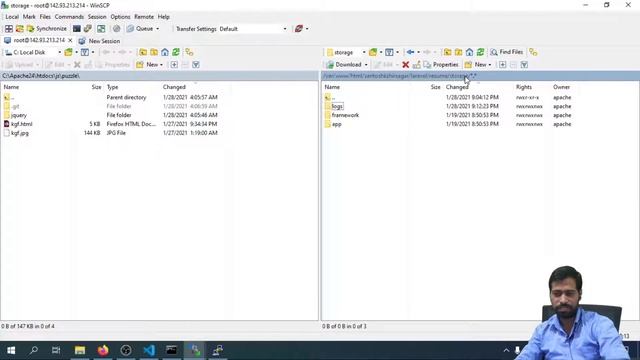Open Visual Studio Code from the taskbar
This screenshot has height=360, width=640.
(x=149, y=350)
